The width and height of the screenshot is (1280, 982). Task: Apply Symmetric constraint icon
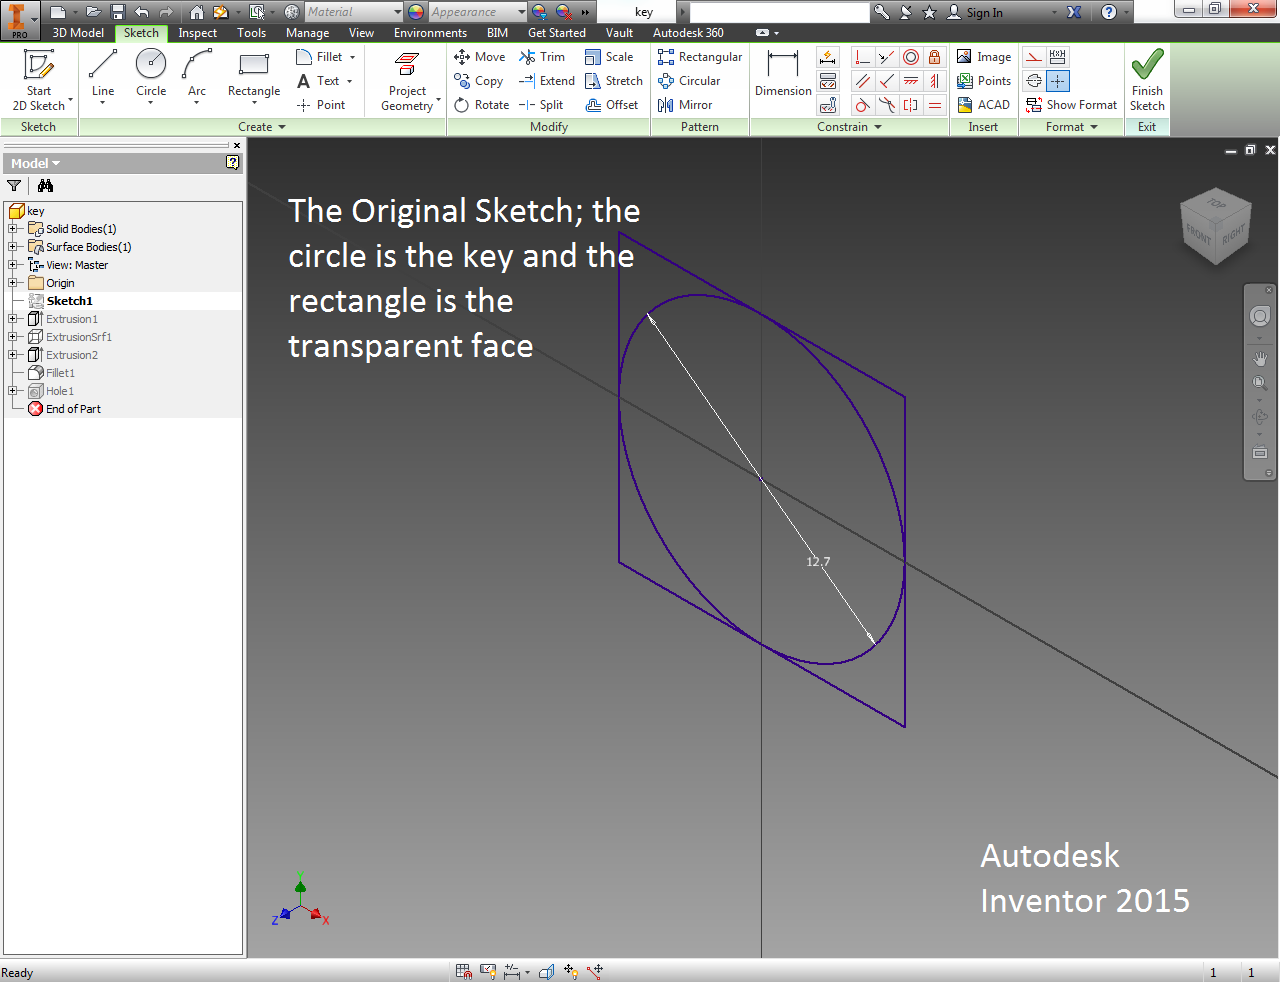pos(911,105)
